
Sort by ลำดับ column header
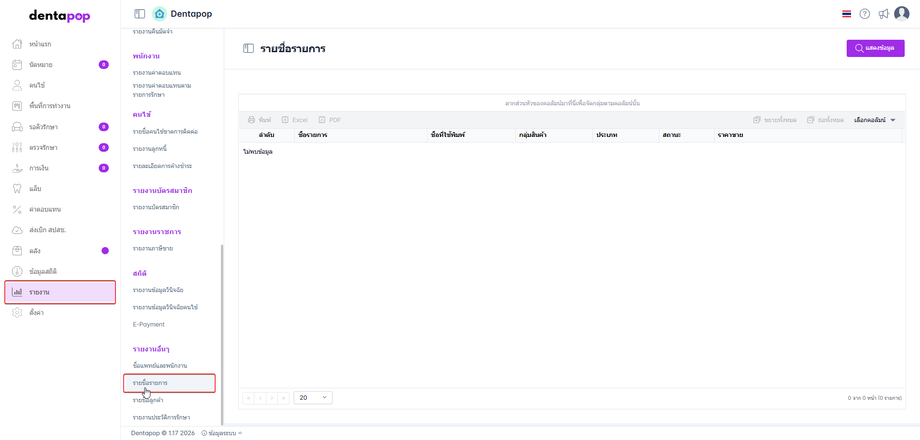click(268, 136)
